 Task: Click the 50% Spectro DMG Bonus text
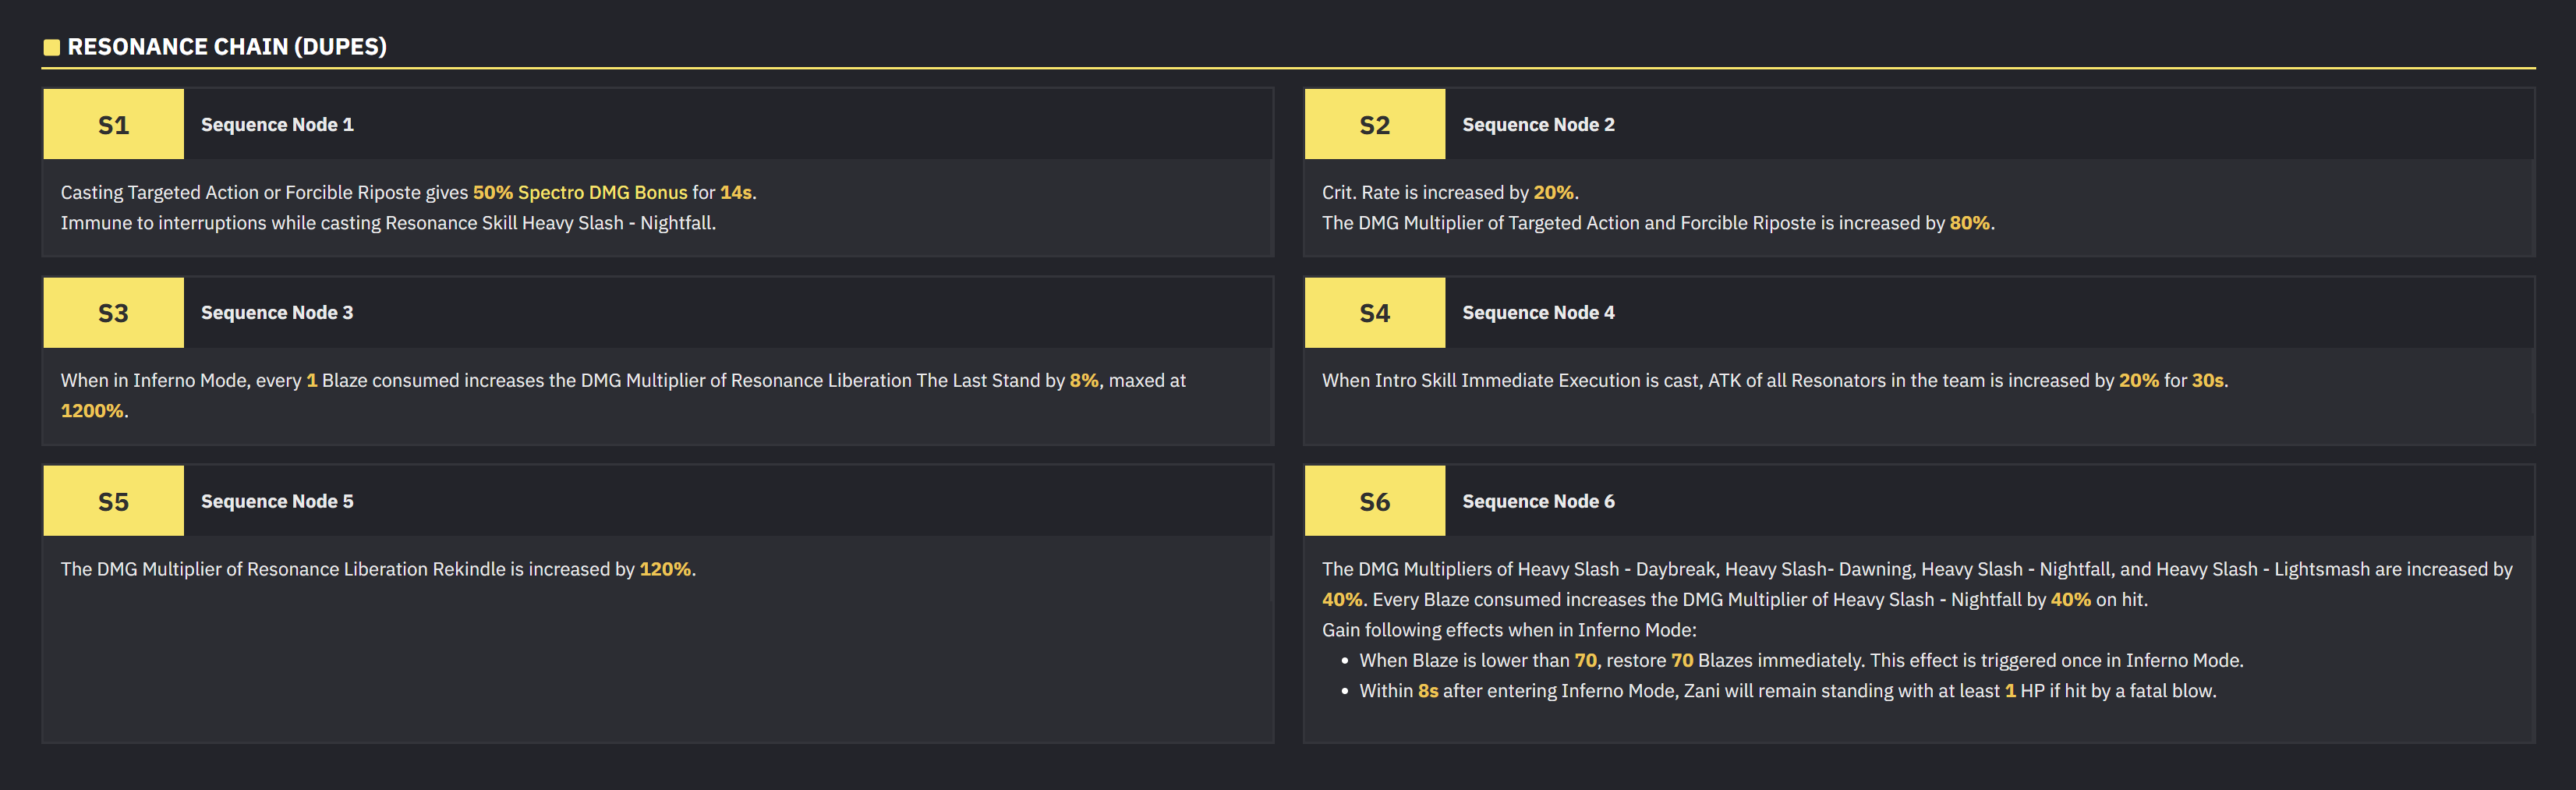(580, 192)
